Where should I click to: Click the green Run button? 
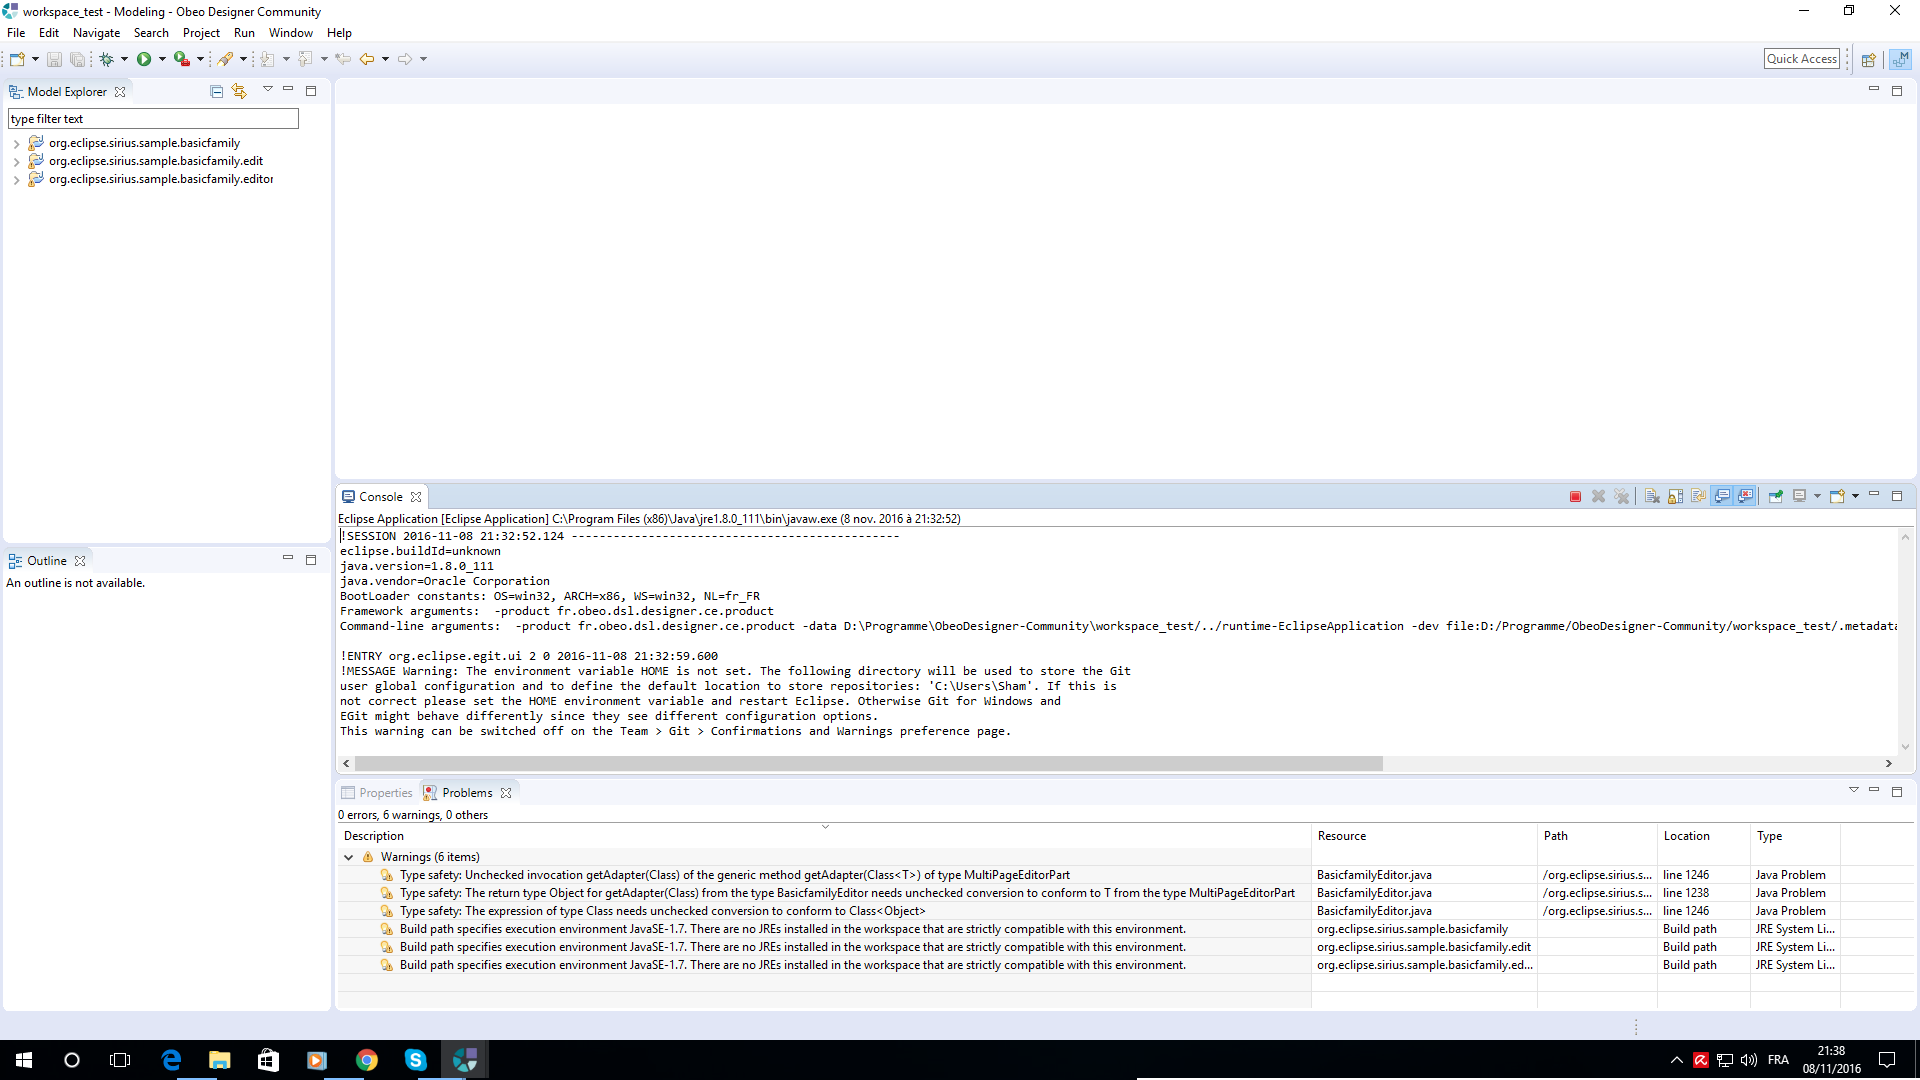(144, 59)
